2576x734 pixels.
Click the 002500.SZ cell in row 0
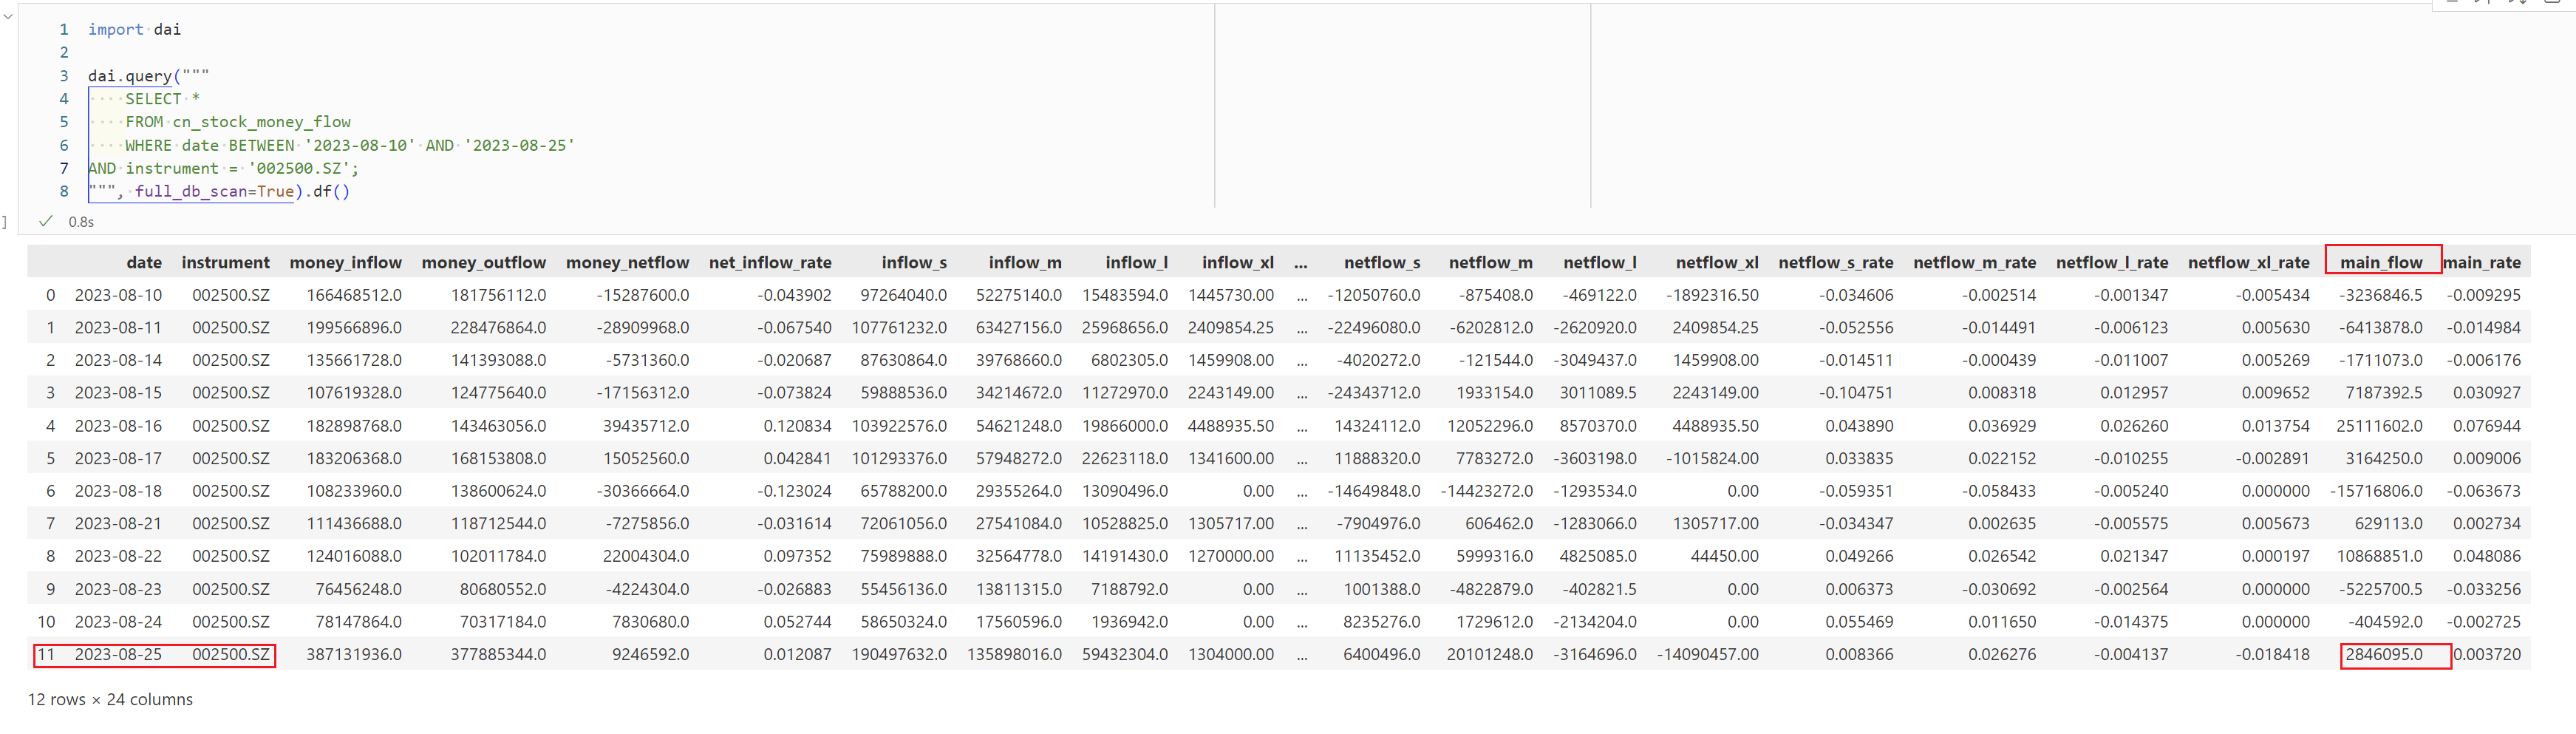pyautogui.click(x=230, y=295)
